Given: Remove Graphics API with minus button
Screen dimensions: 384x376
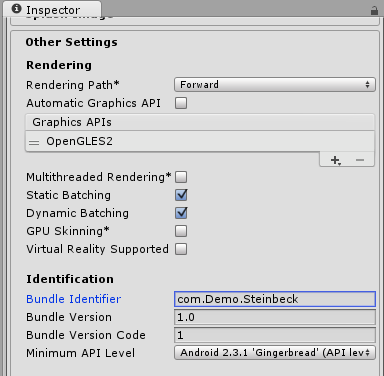Looking at the screenshot, I should click(x=360, y=160).
